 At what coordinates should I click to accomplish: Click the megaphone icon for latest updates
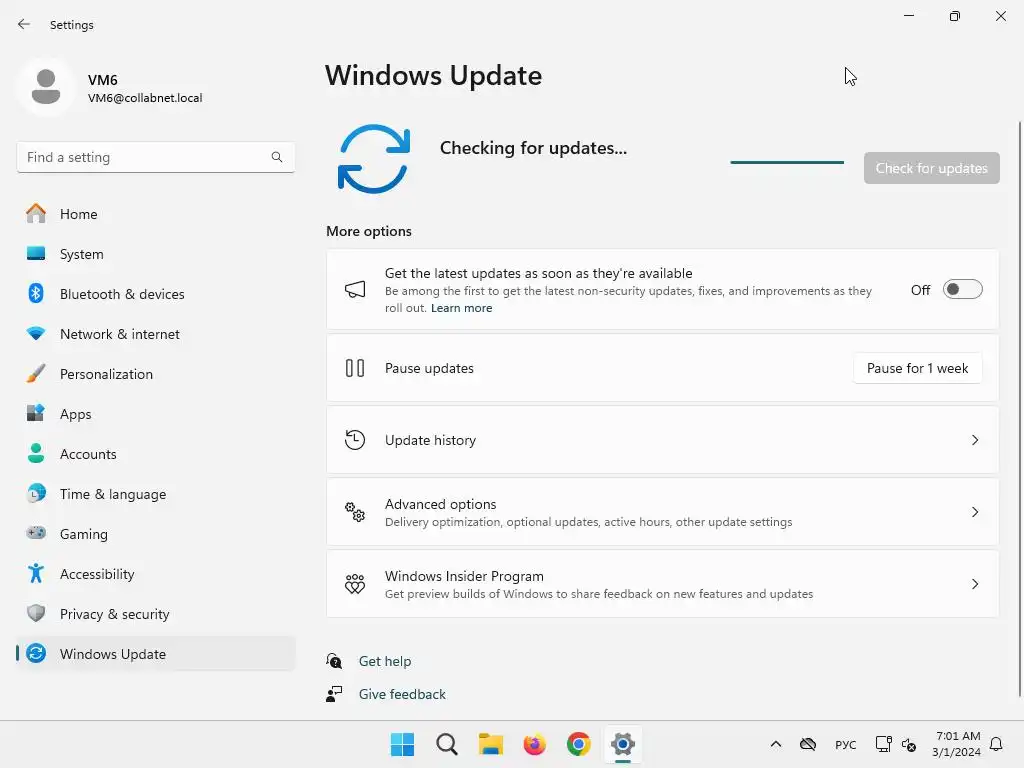[355, 289]
